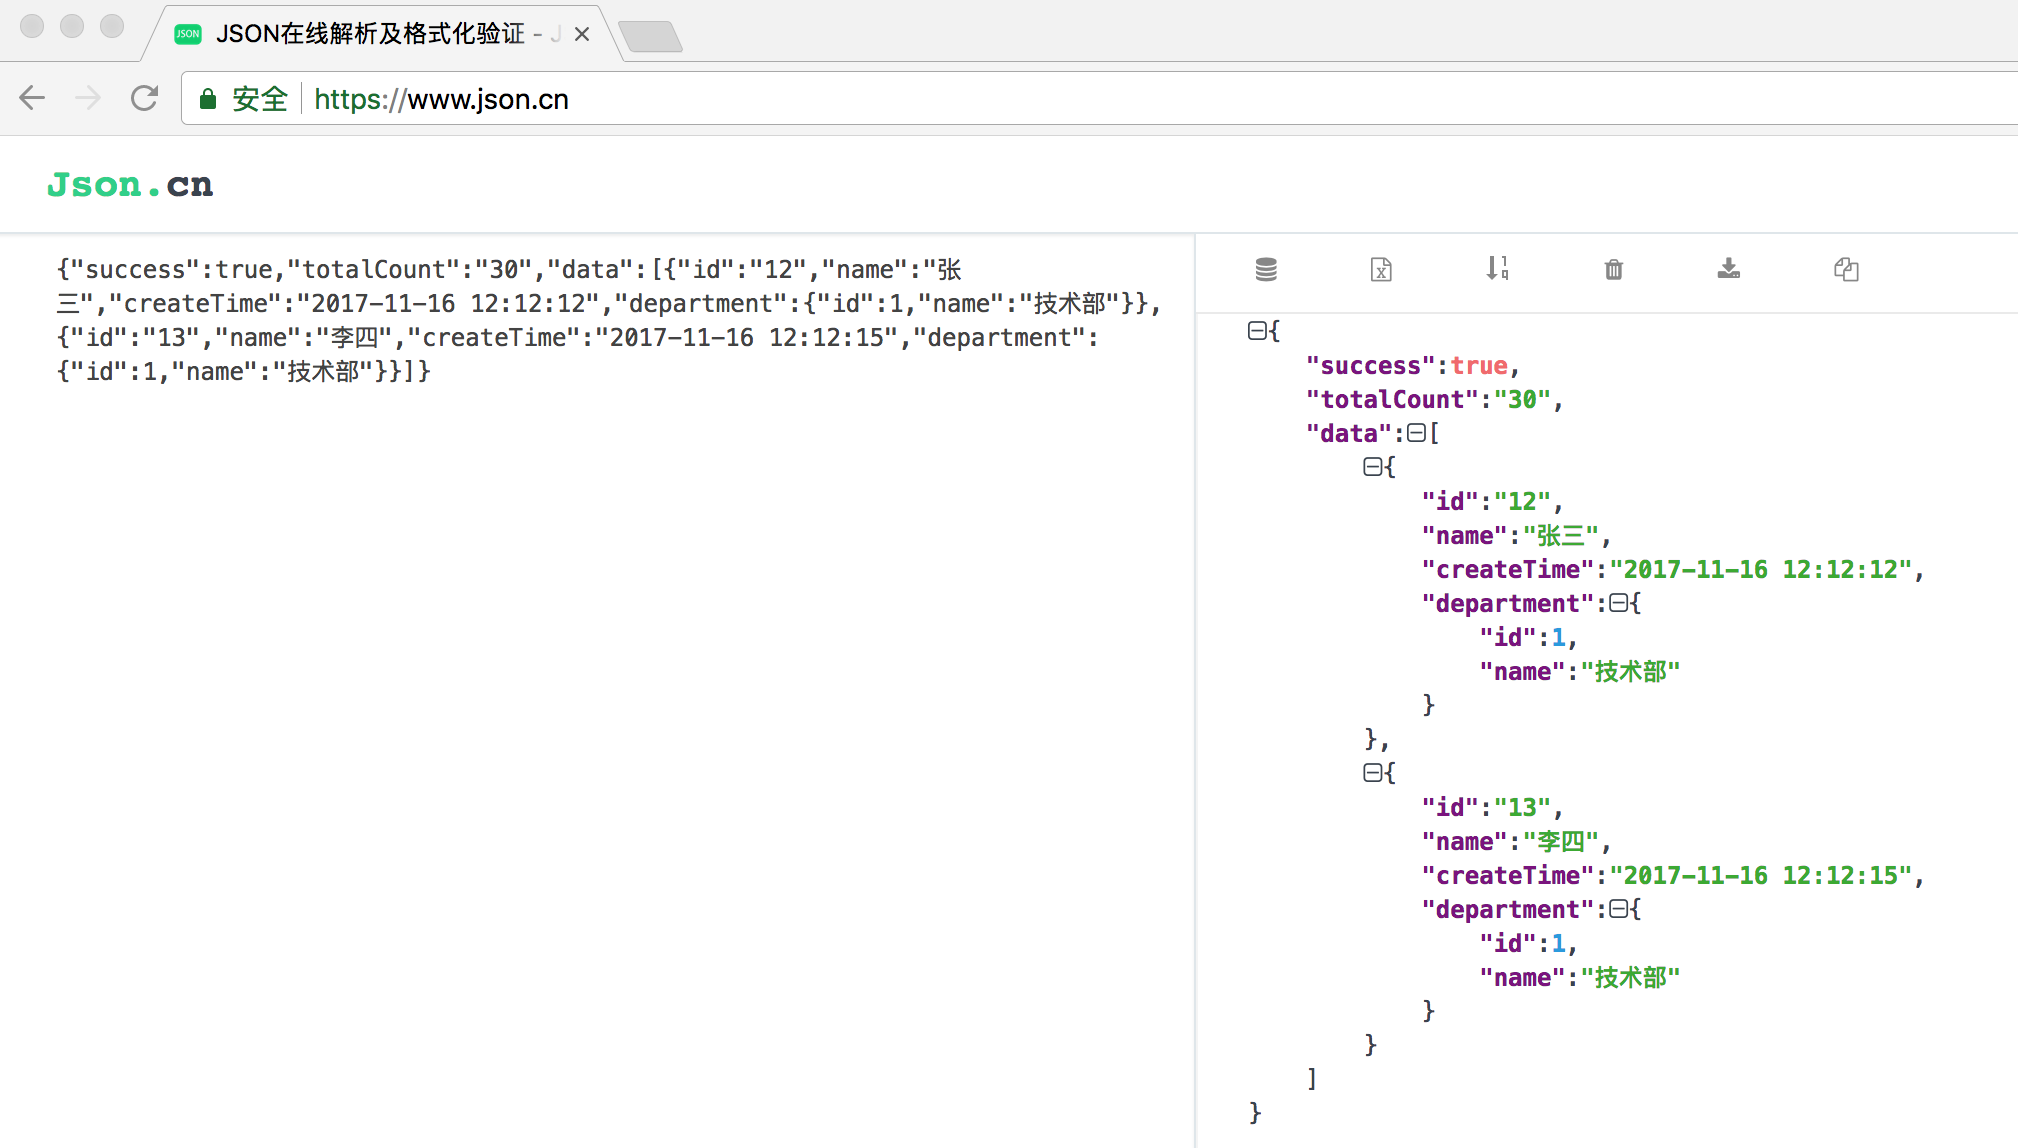The image size is (2018, 1148).
Task: Click inside the JSON input text area
Action: tap(600, 600)
